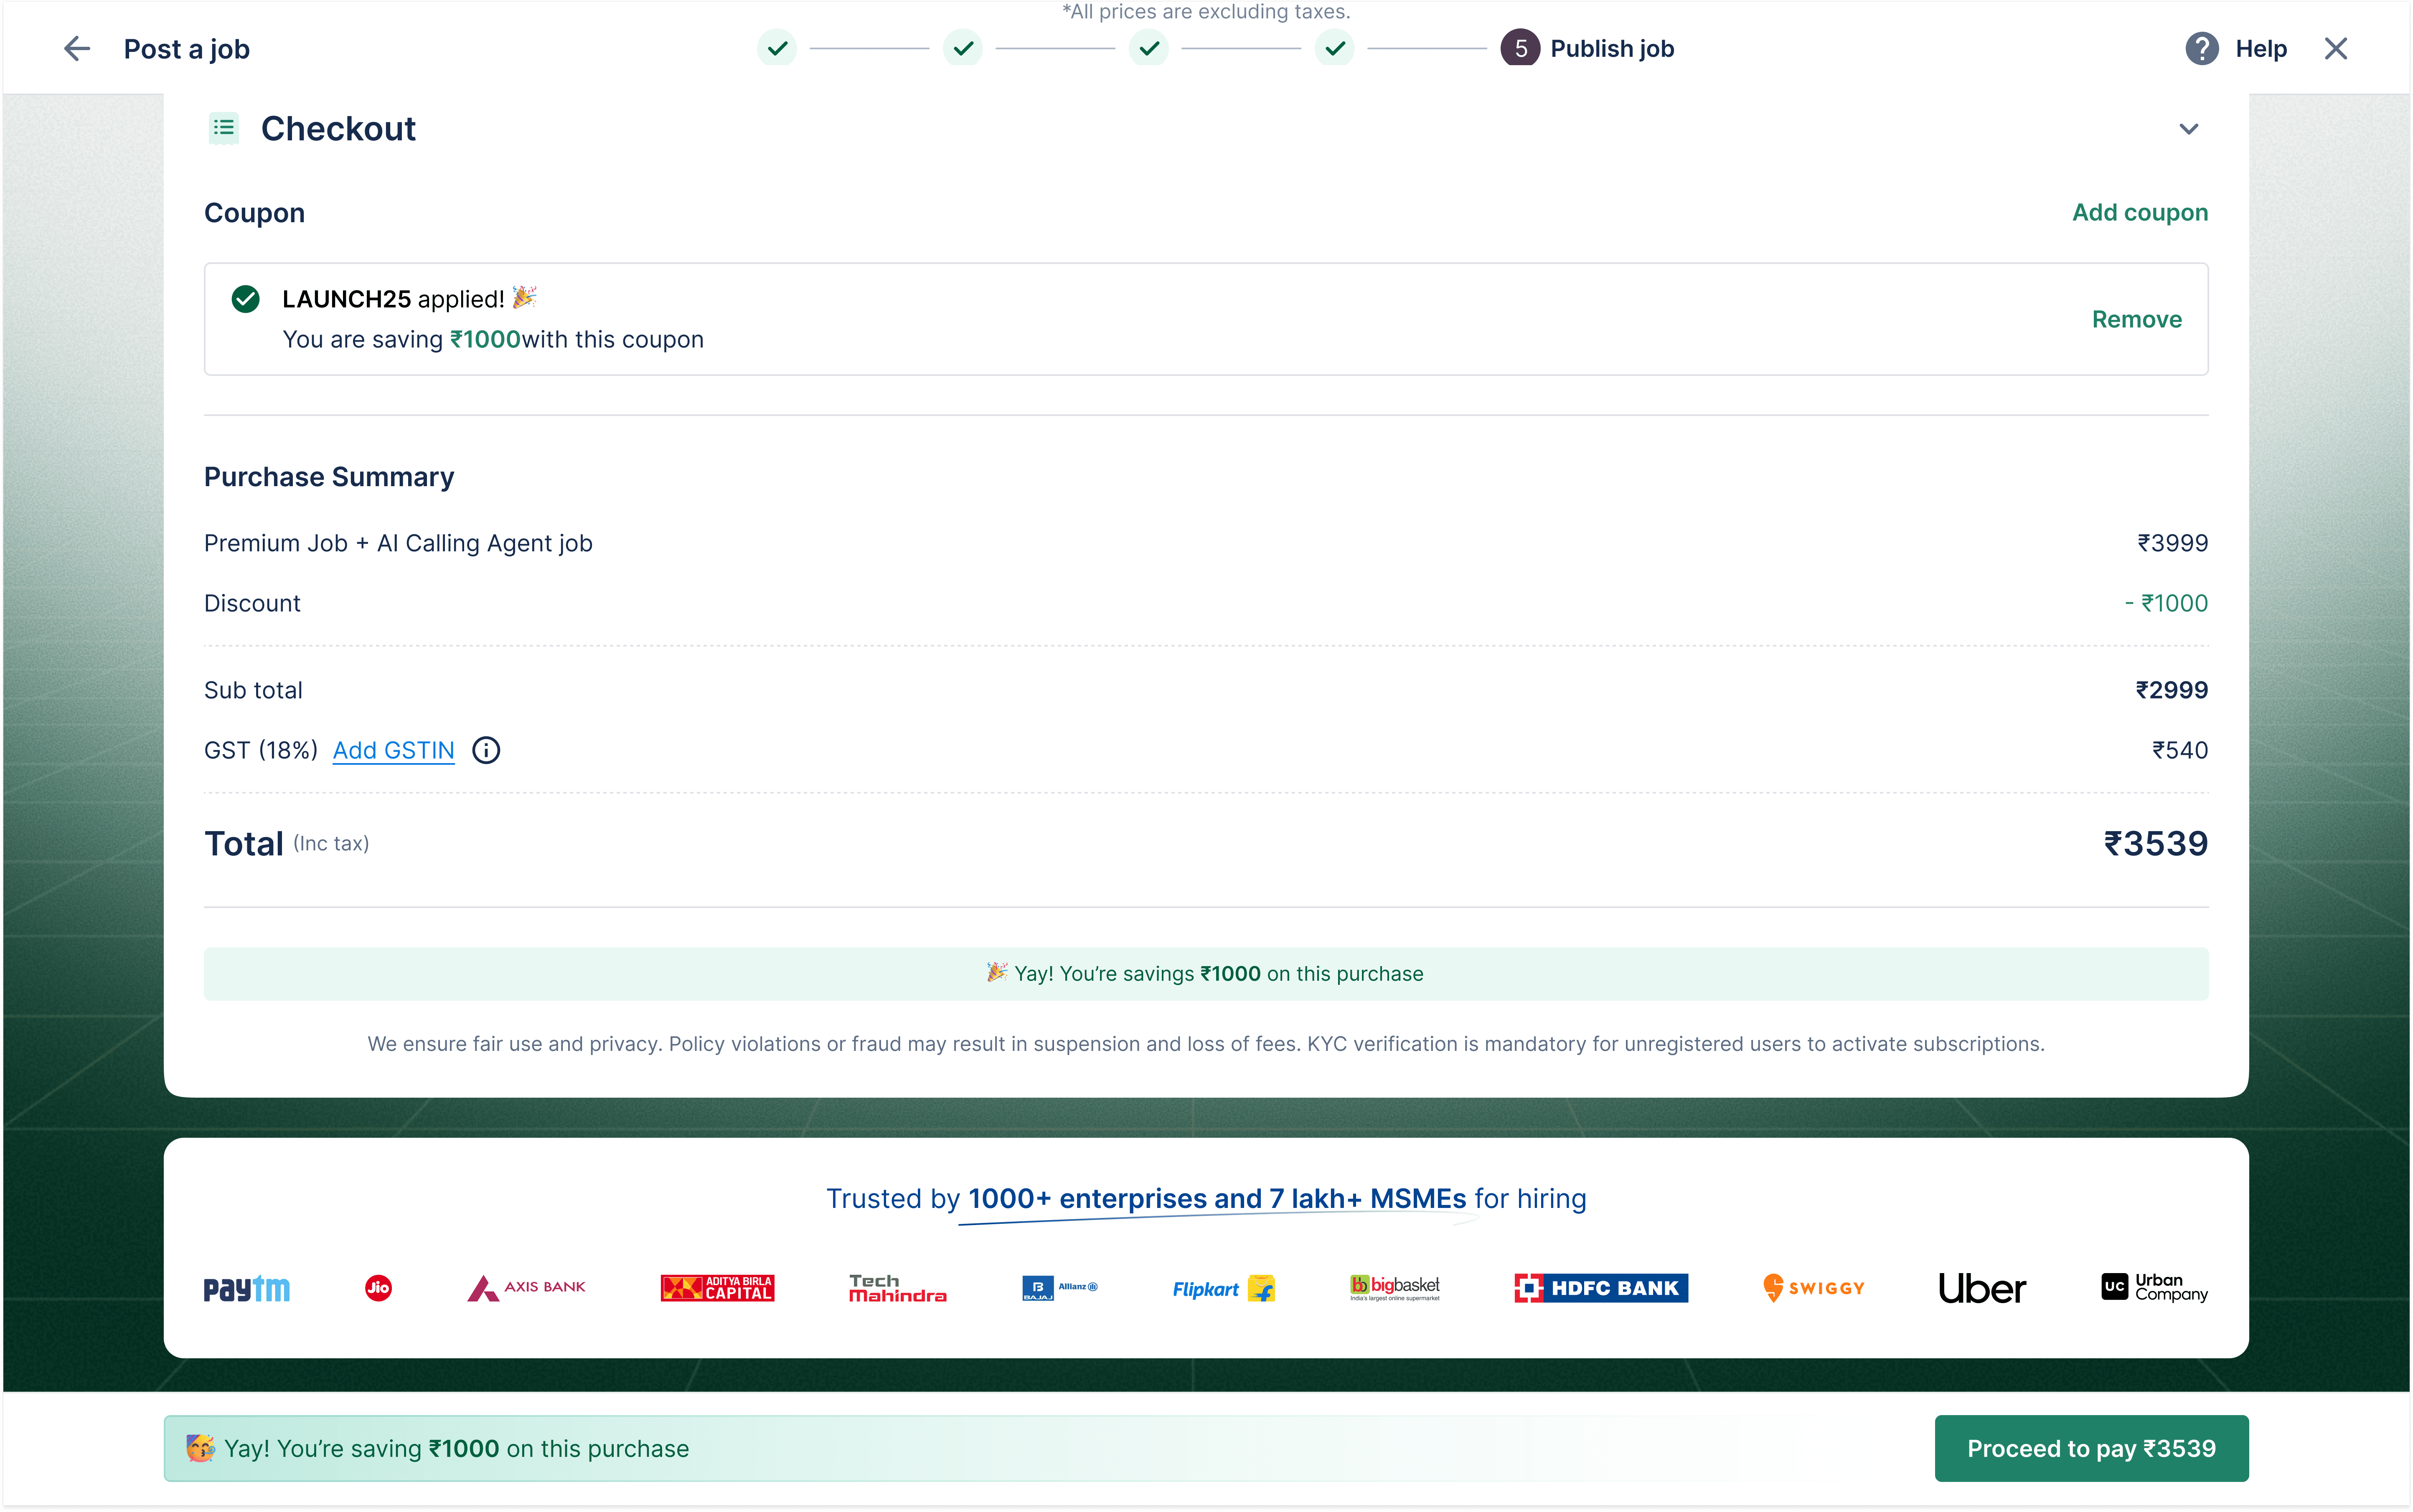Click Proceed to pay ₹3539 button
The image size is (2413, 1512).
2092,1448
